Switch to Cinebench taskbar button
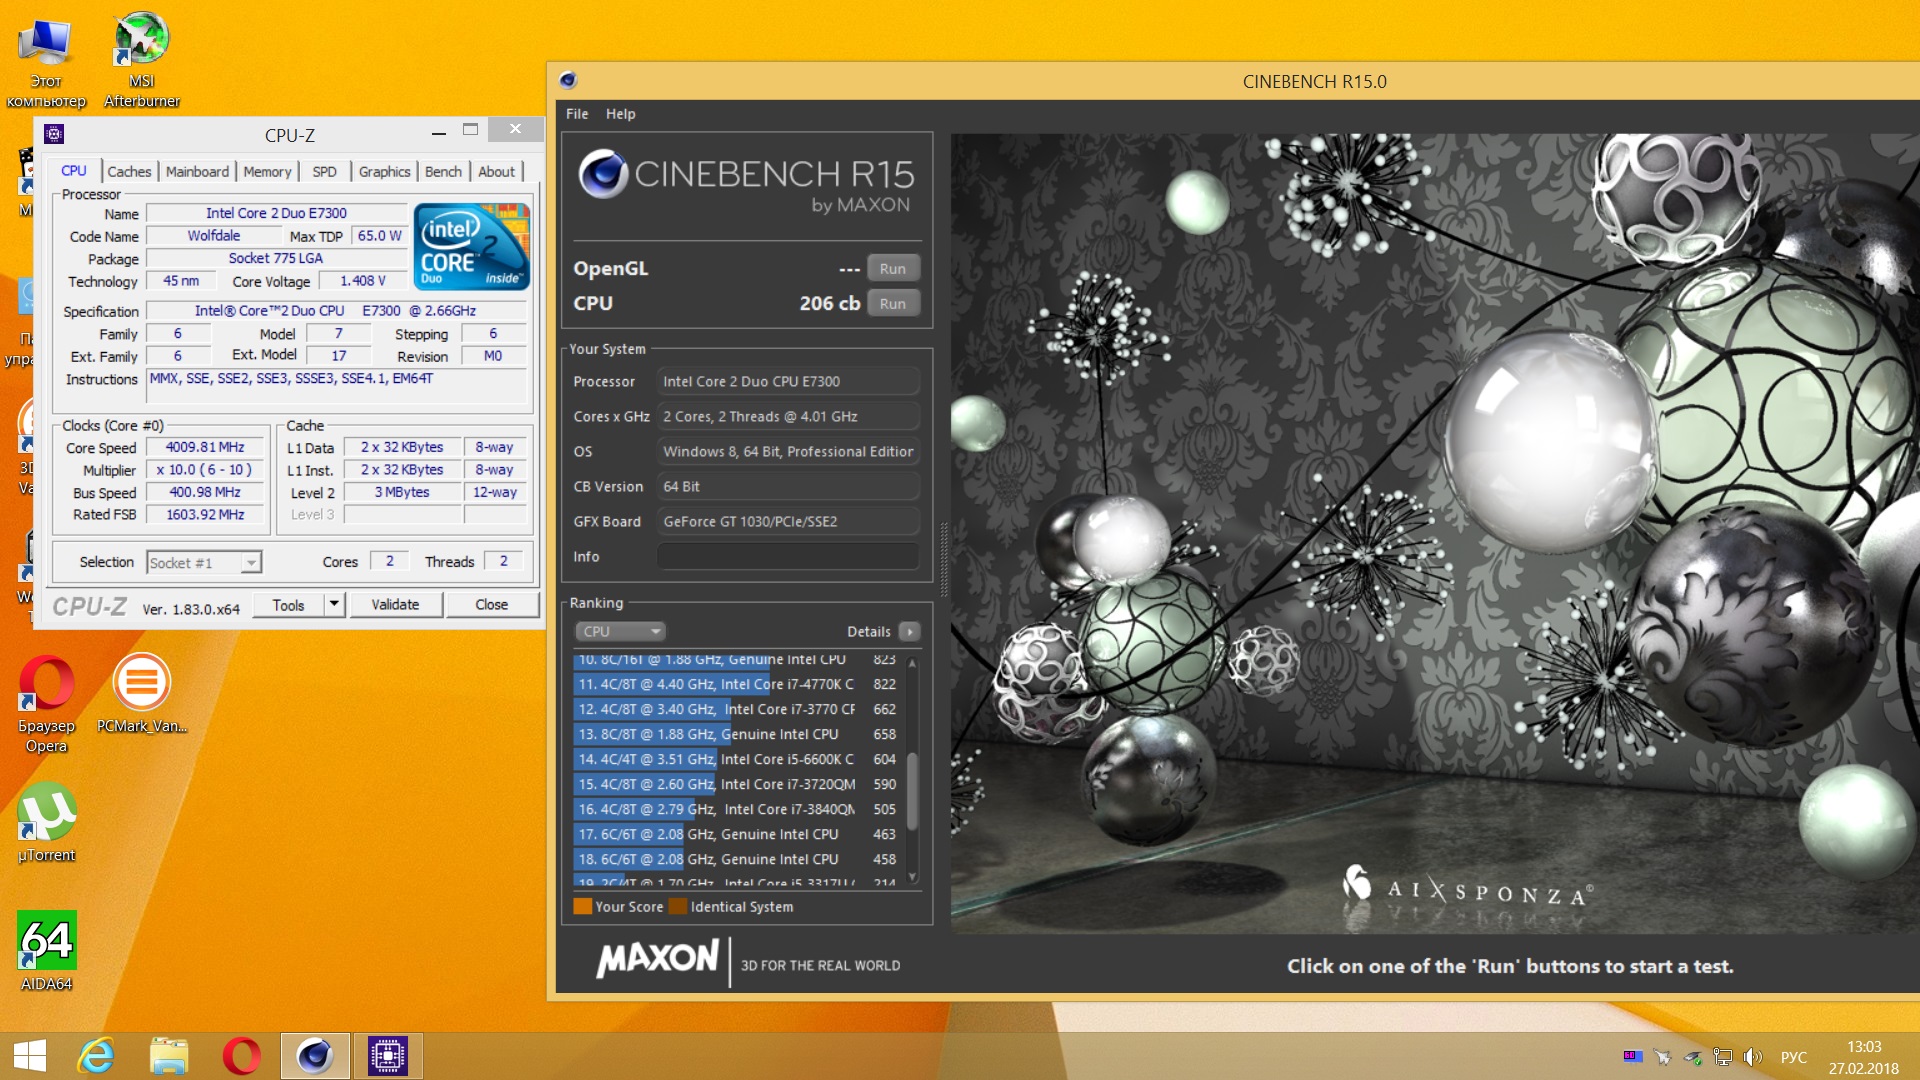 (315, 1056)
